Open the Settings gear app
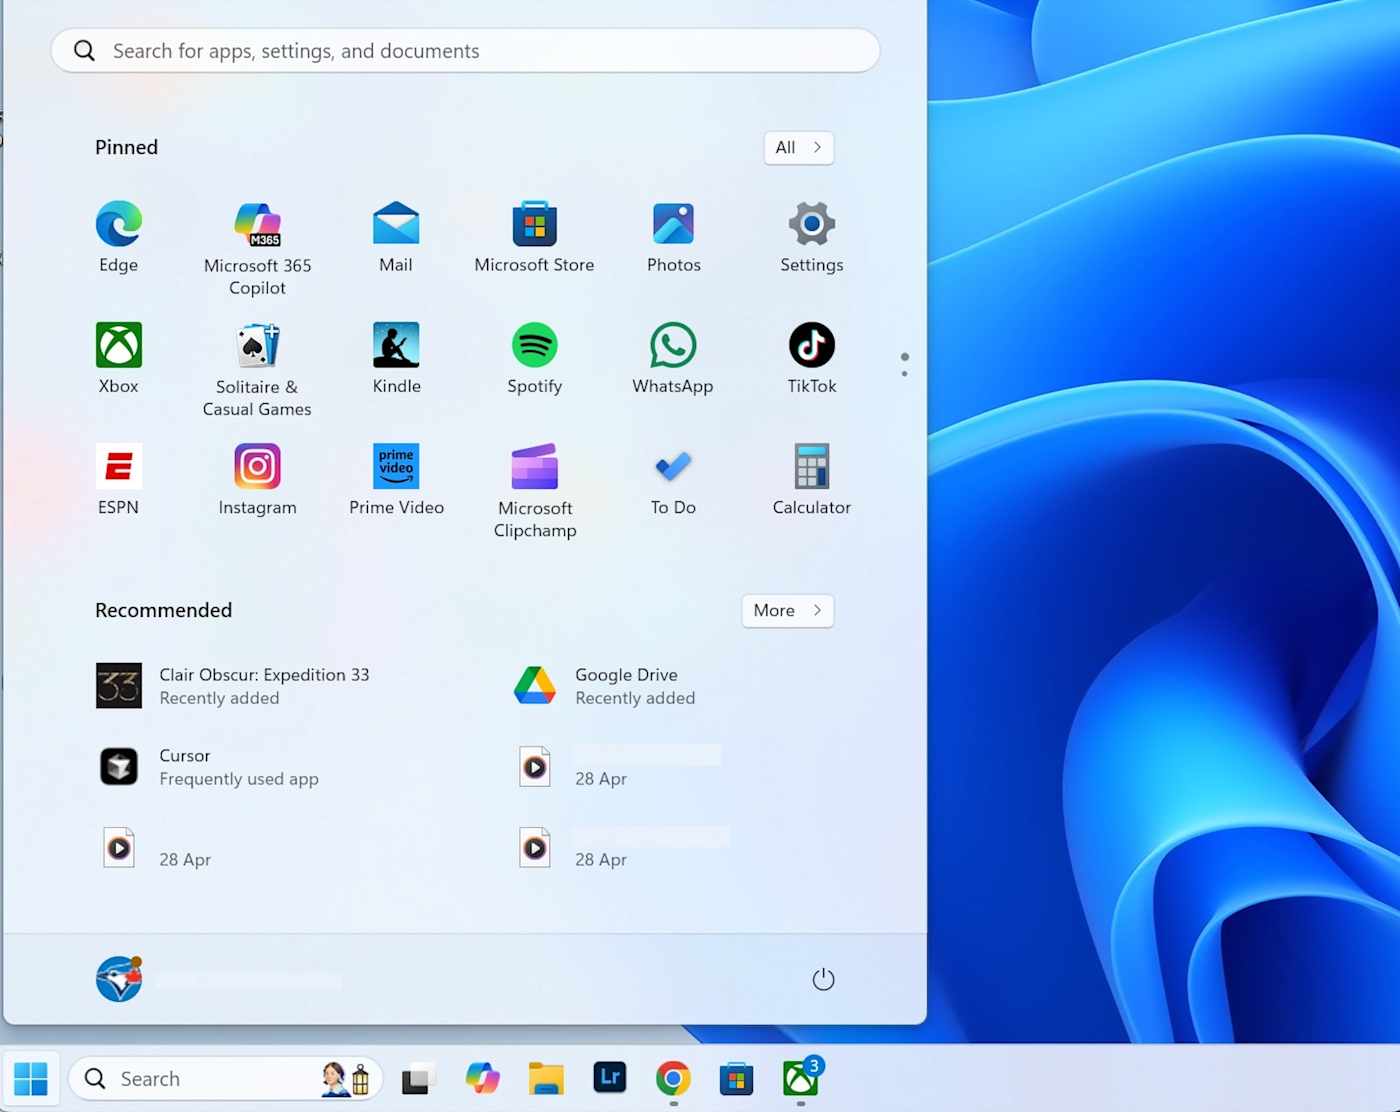 (x=812, y=237)
